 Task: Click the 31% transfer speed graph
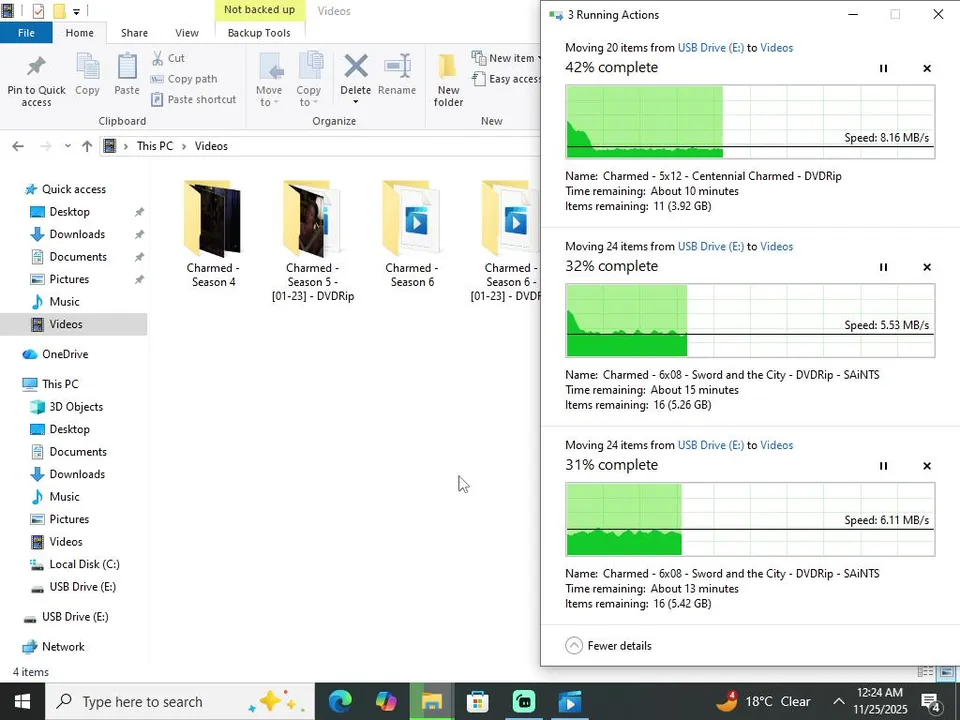coord(750,519)
